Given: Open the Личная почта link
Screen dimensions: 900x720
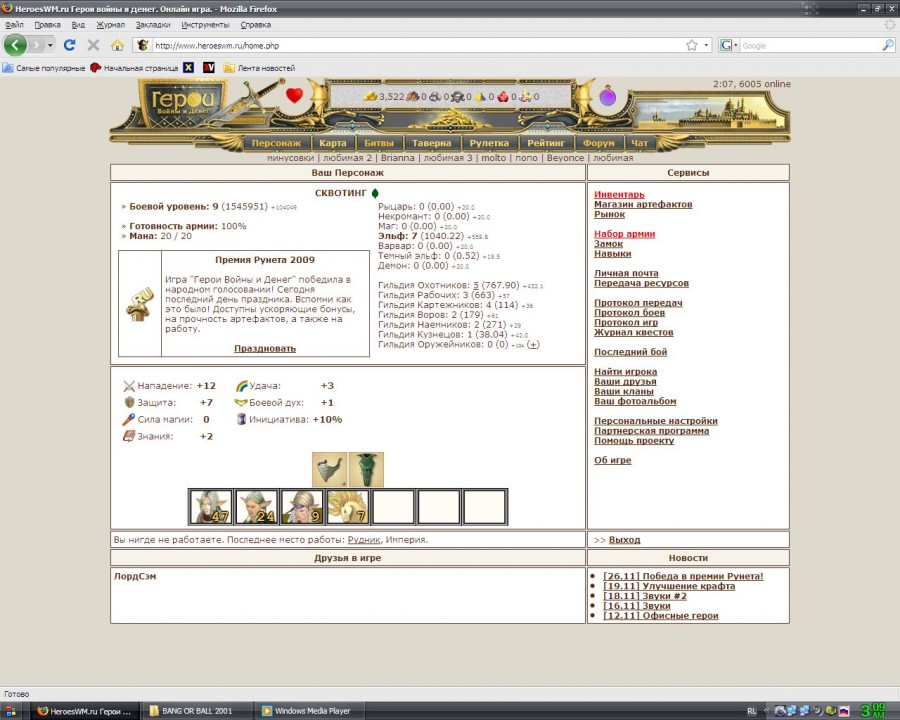Looking at the screenshot, I should pos(626,273).
